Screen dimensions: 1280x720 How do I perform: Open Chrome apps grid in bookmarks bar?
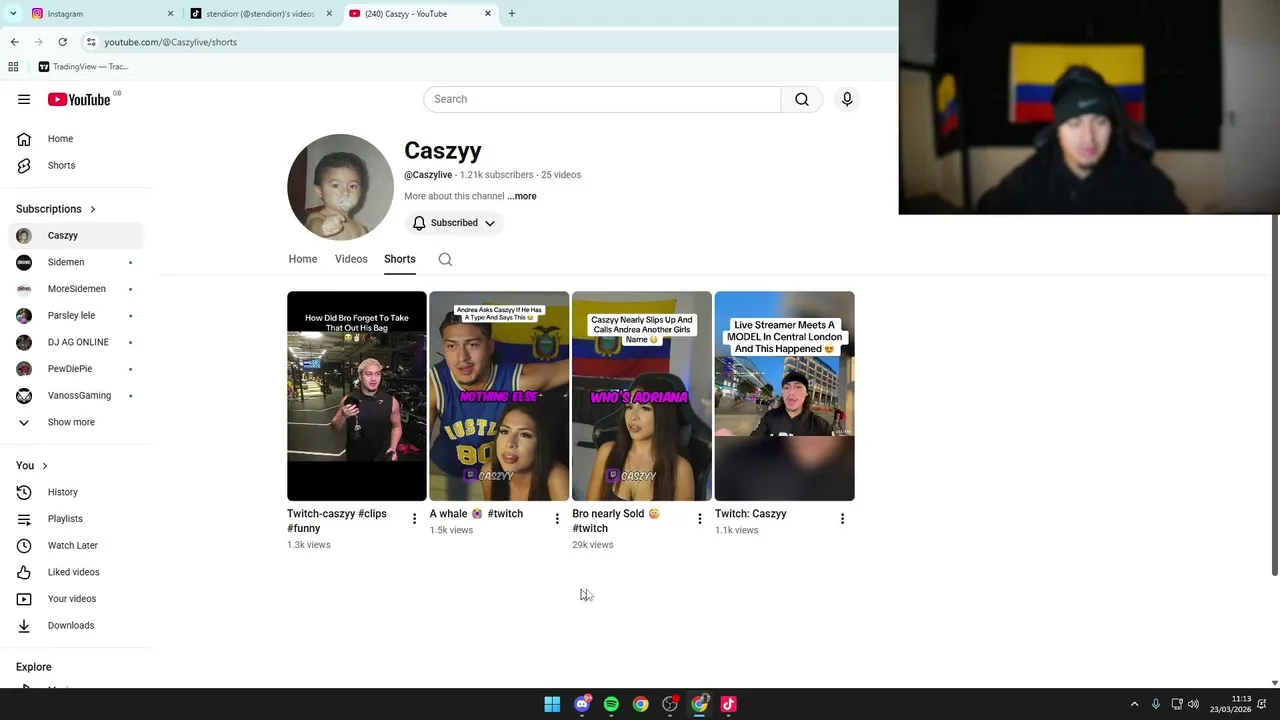click(13, 67)
